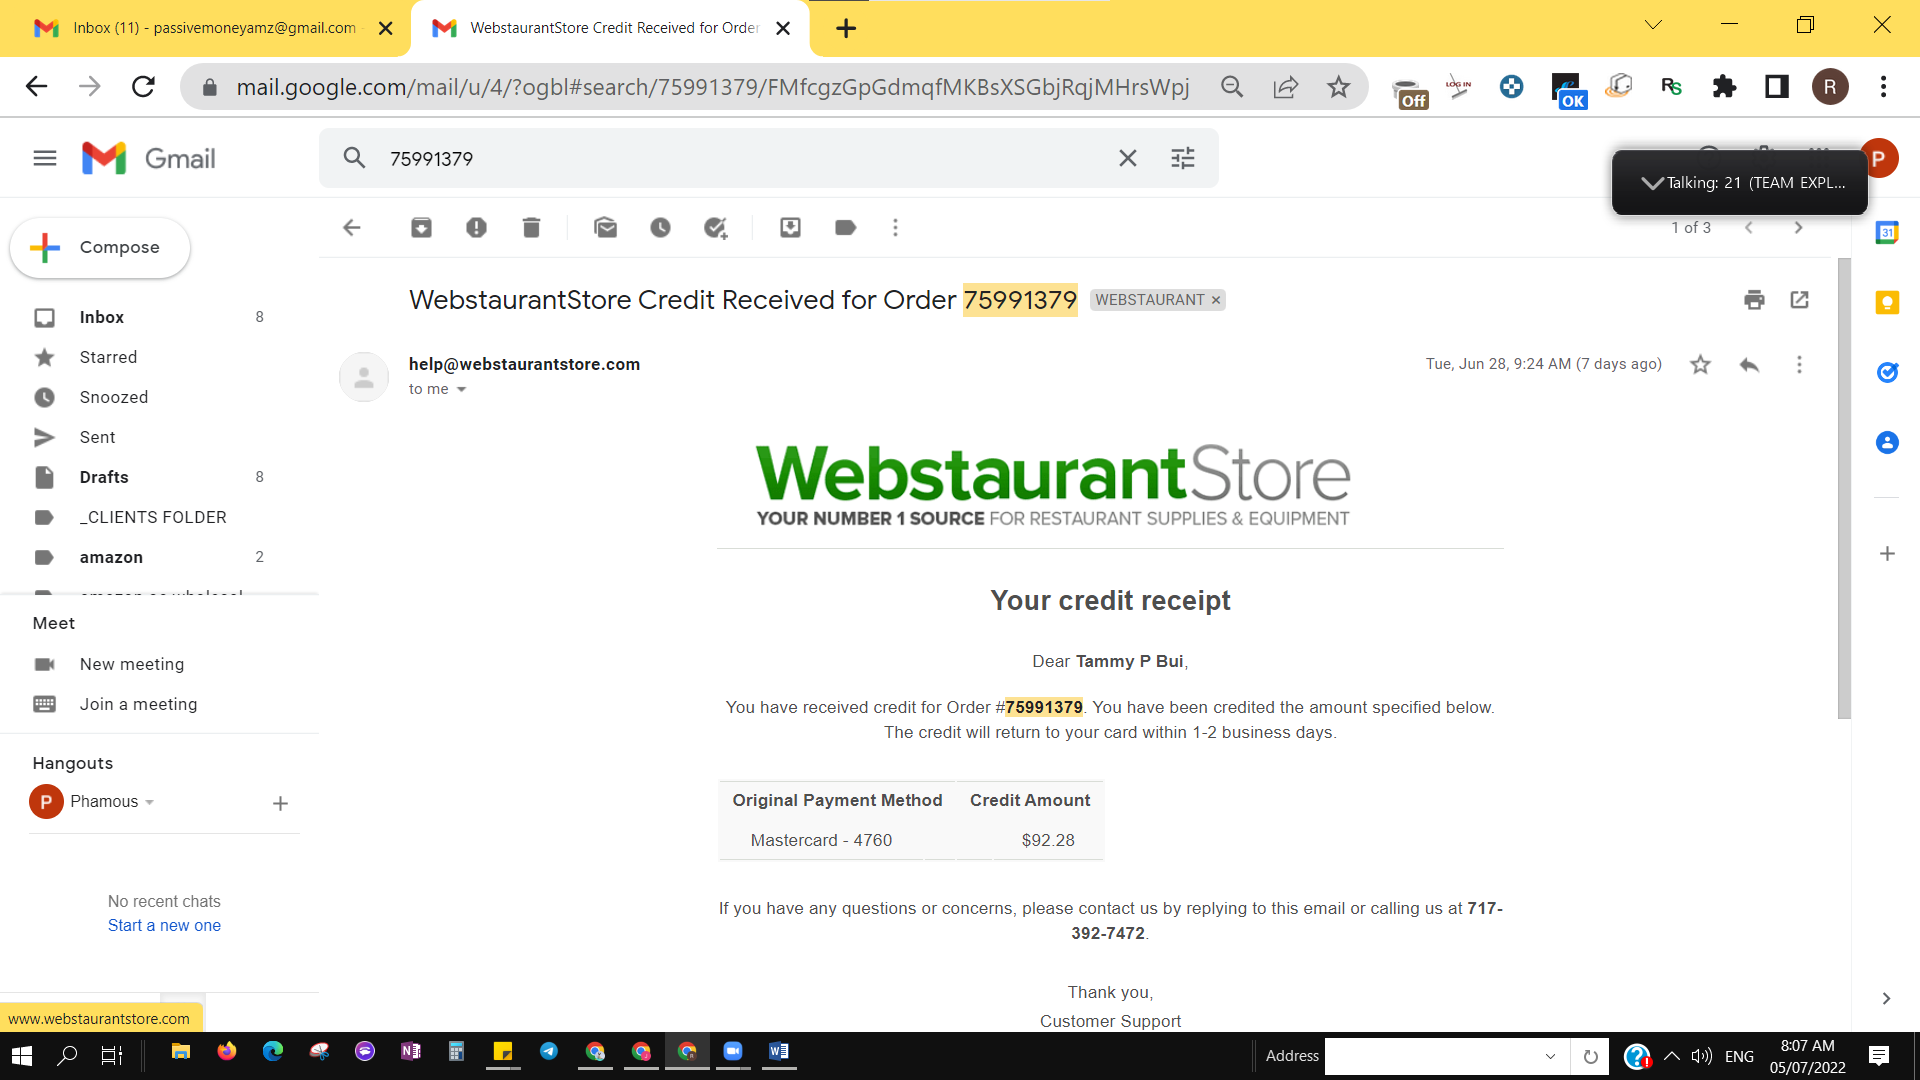Viewport: 1920px width, 1080px height.
Task: Print the credit receipt email
Action: point(1754,300)
